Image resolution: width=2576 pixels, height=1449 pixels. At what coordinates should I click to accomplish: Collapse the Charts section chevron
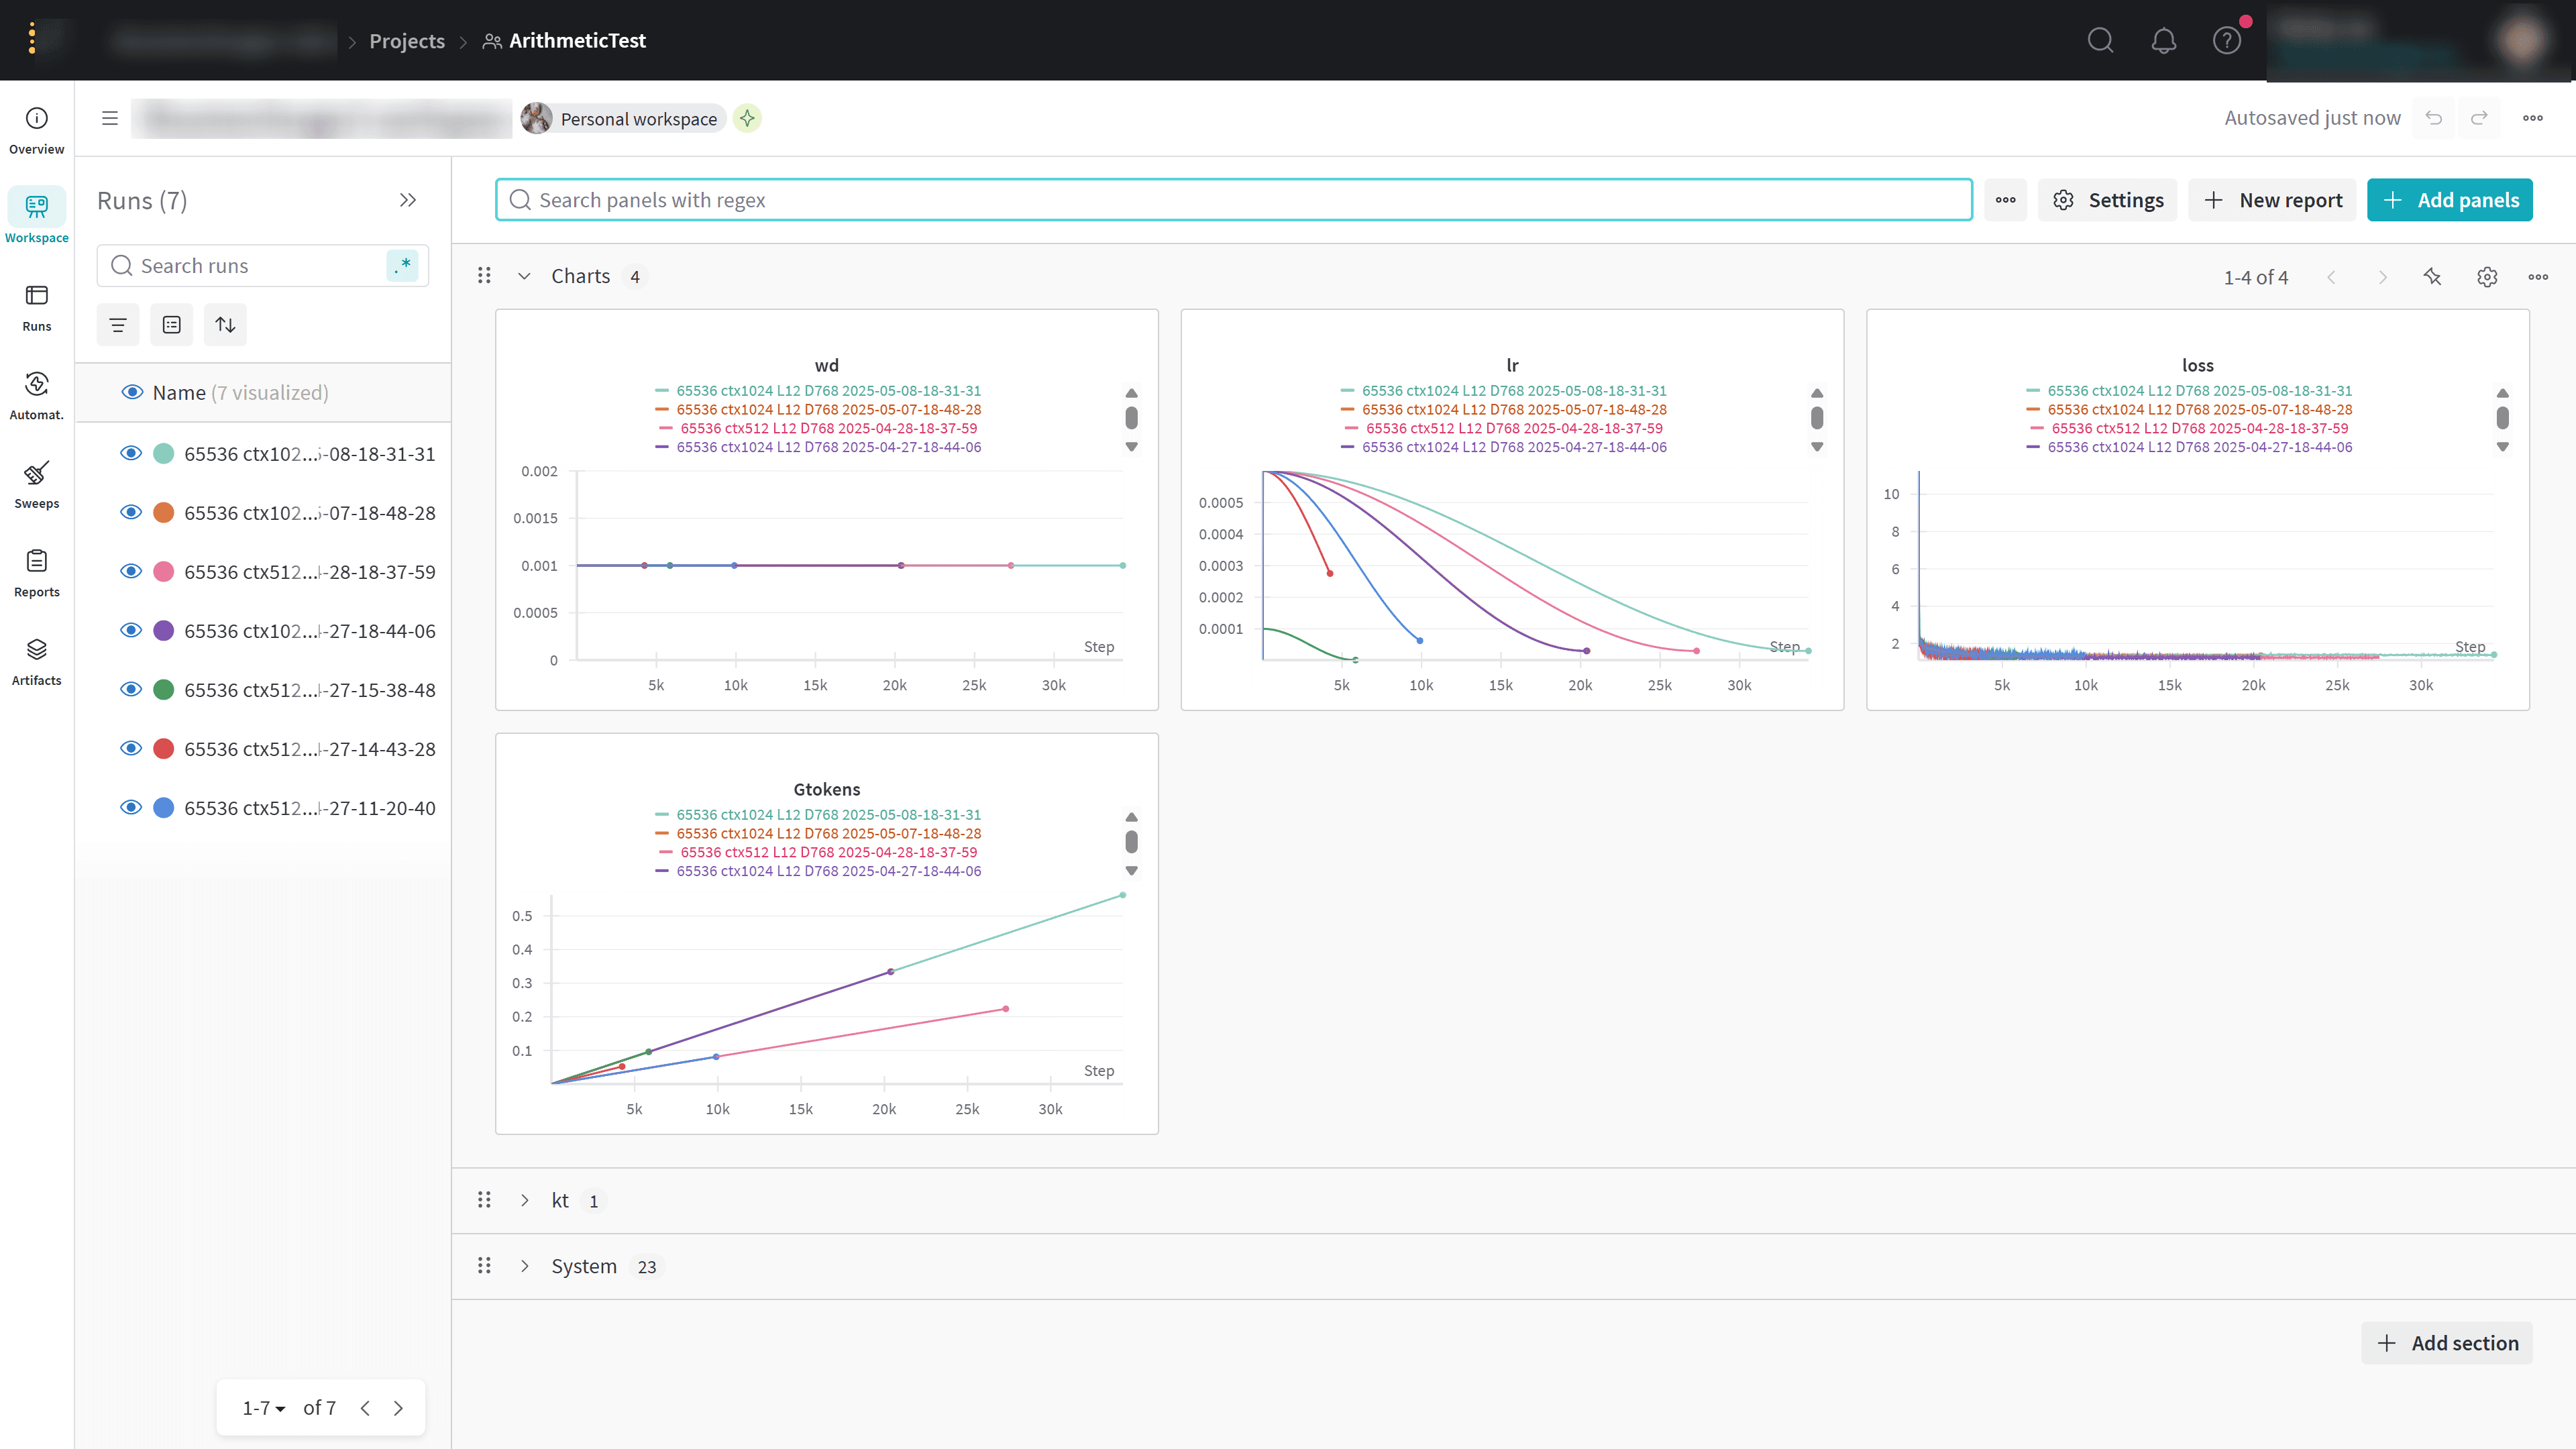tap(524, 277)
